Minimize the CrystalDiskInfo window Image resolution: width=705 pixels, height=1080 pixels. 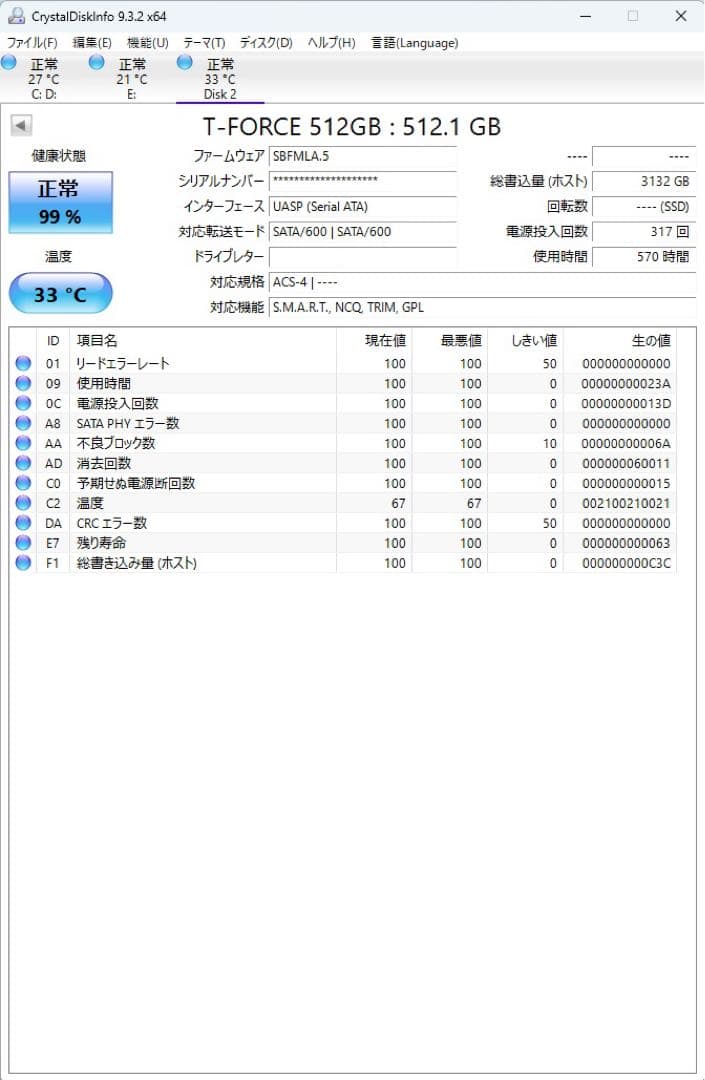[x=585, y=16]
